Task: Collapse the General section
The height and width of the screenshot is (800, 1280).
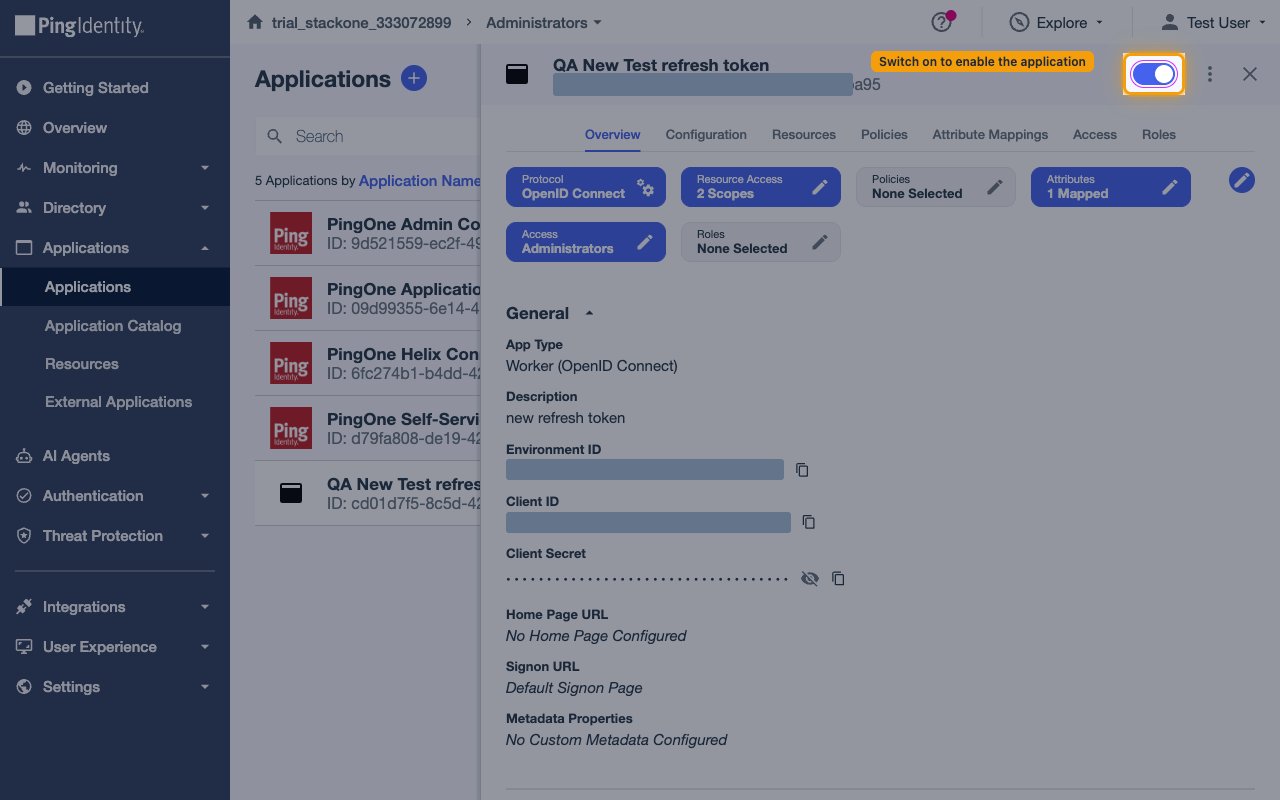Action: click(550, 313)
